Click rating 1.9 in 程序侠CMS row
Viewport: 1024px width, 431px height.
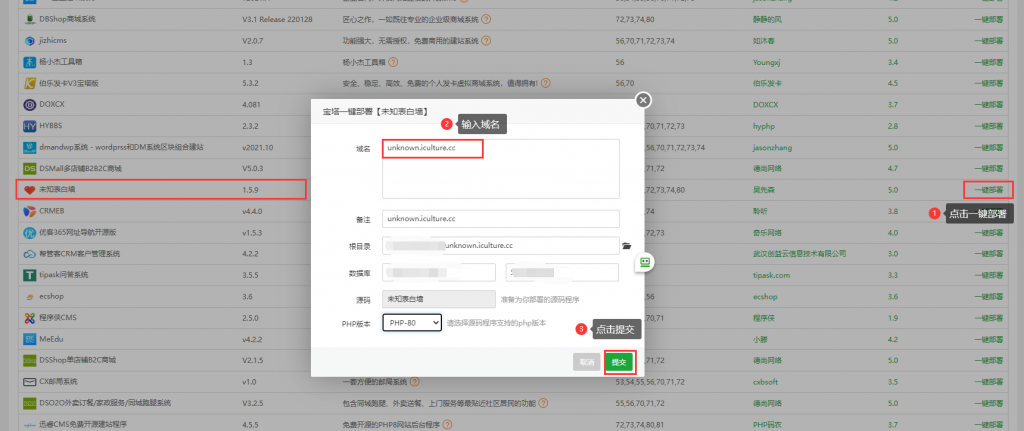click(x=893, y=318)
